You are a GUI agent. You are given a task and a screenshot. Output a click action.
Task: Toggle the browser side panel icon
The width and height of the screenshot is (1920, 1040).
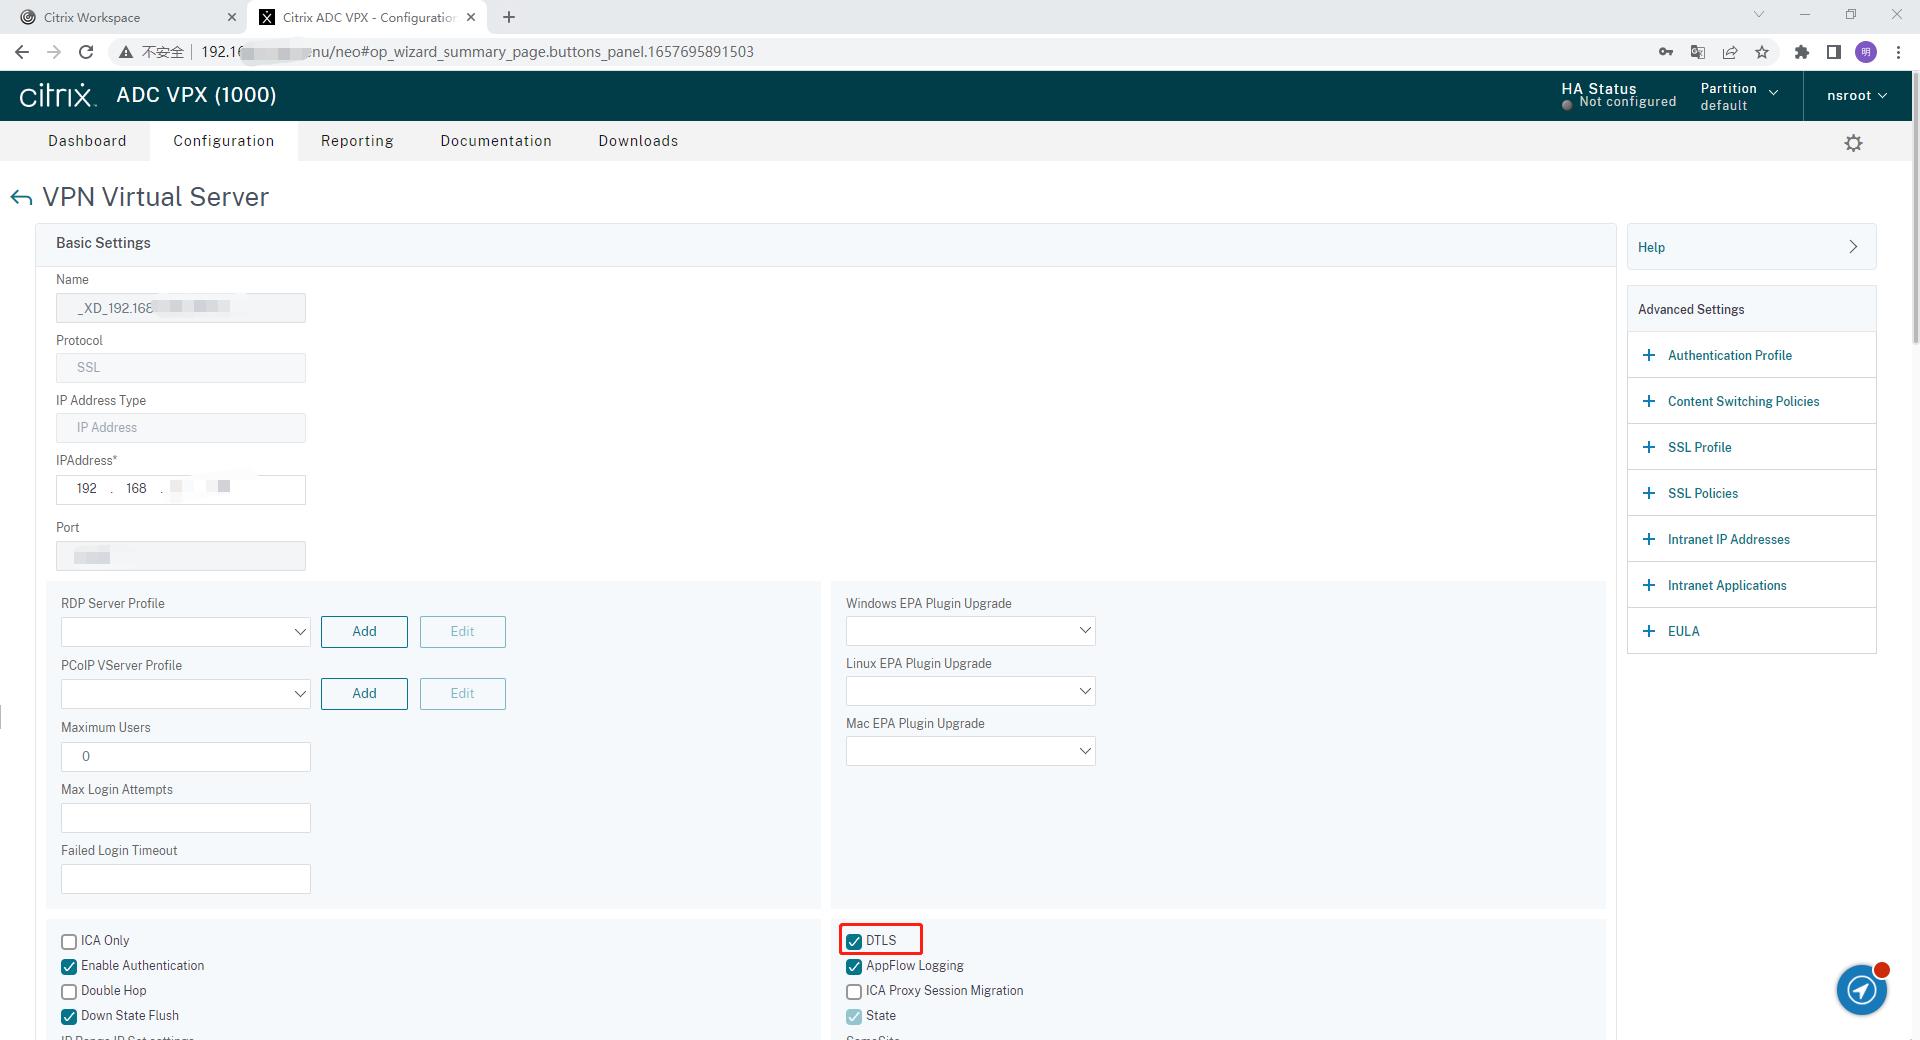point(1834,52)
